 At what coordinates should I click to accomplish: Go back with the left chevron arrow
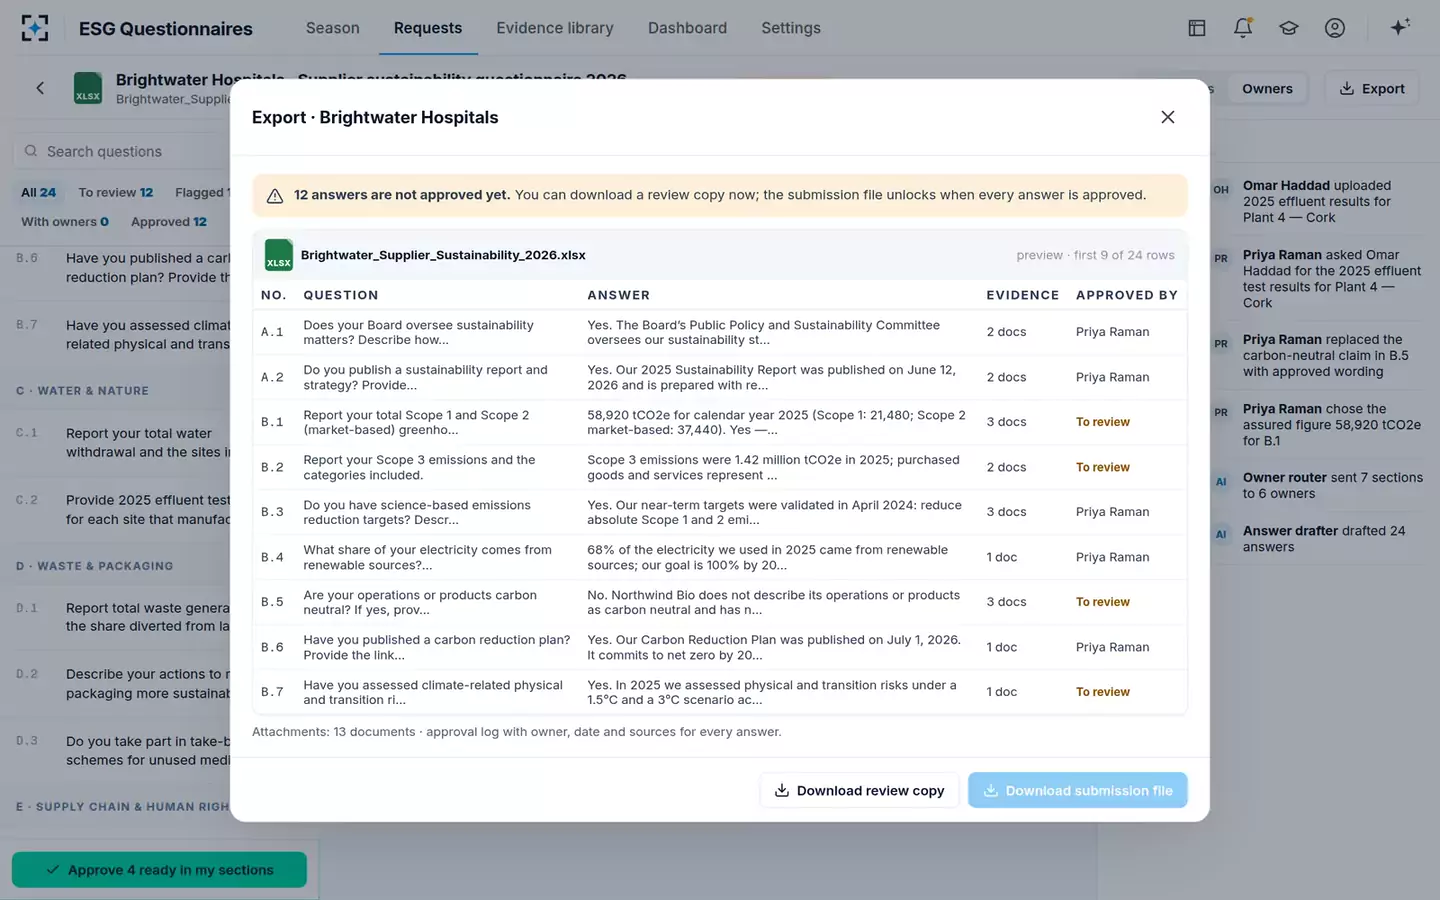(x=40, y=88)
